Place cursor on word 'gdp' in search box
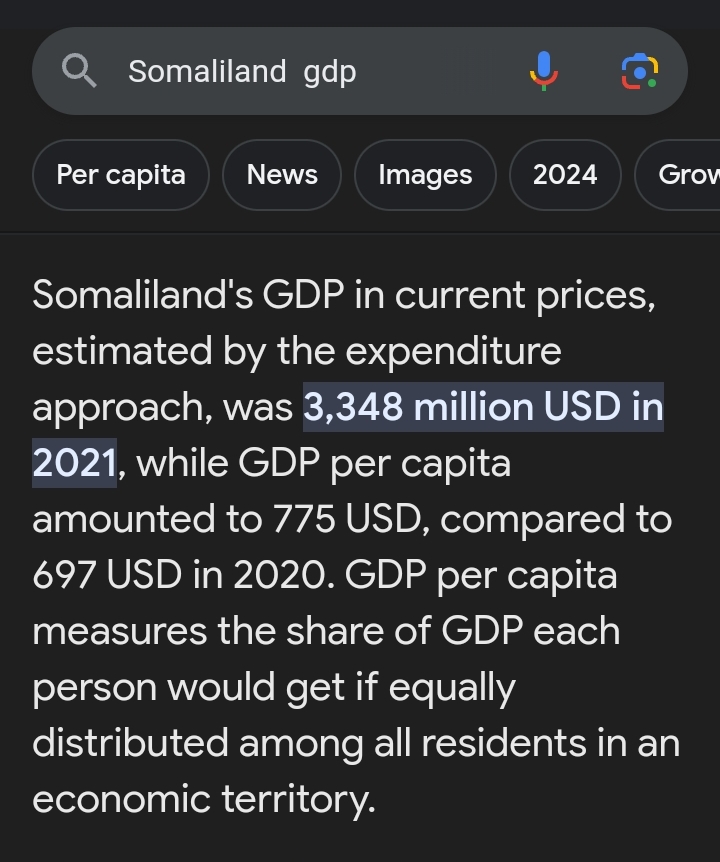Image resolution: width=720 pixels, height=862 pixels. click(330, 73)
